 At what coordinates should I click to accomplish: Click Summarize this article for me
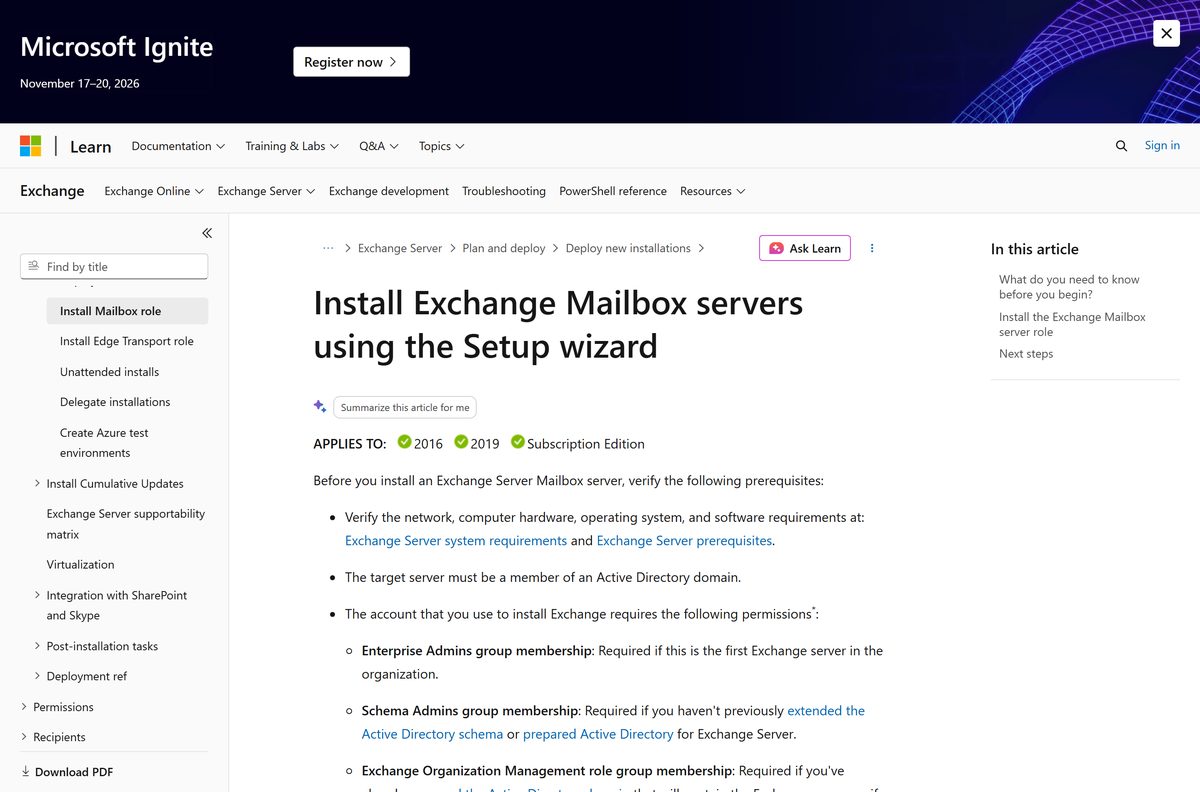405,407
